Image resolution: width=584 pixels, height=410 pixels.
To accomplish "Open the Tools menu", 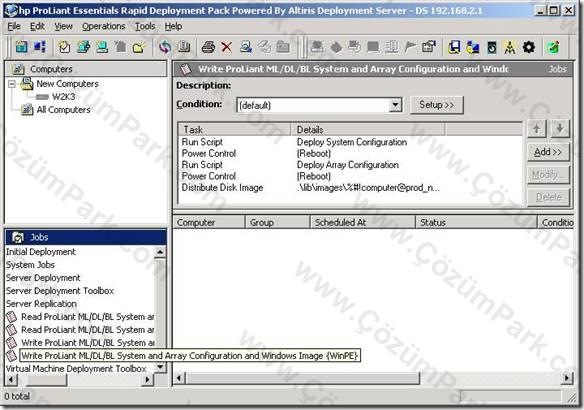I will click(145, 26).
